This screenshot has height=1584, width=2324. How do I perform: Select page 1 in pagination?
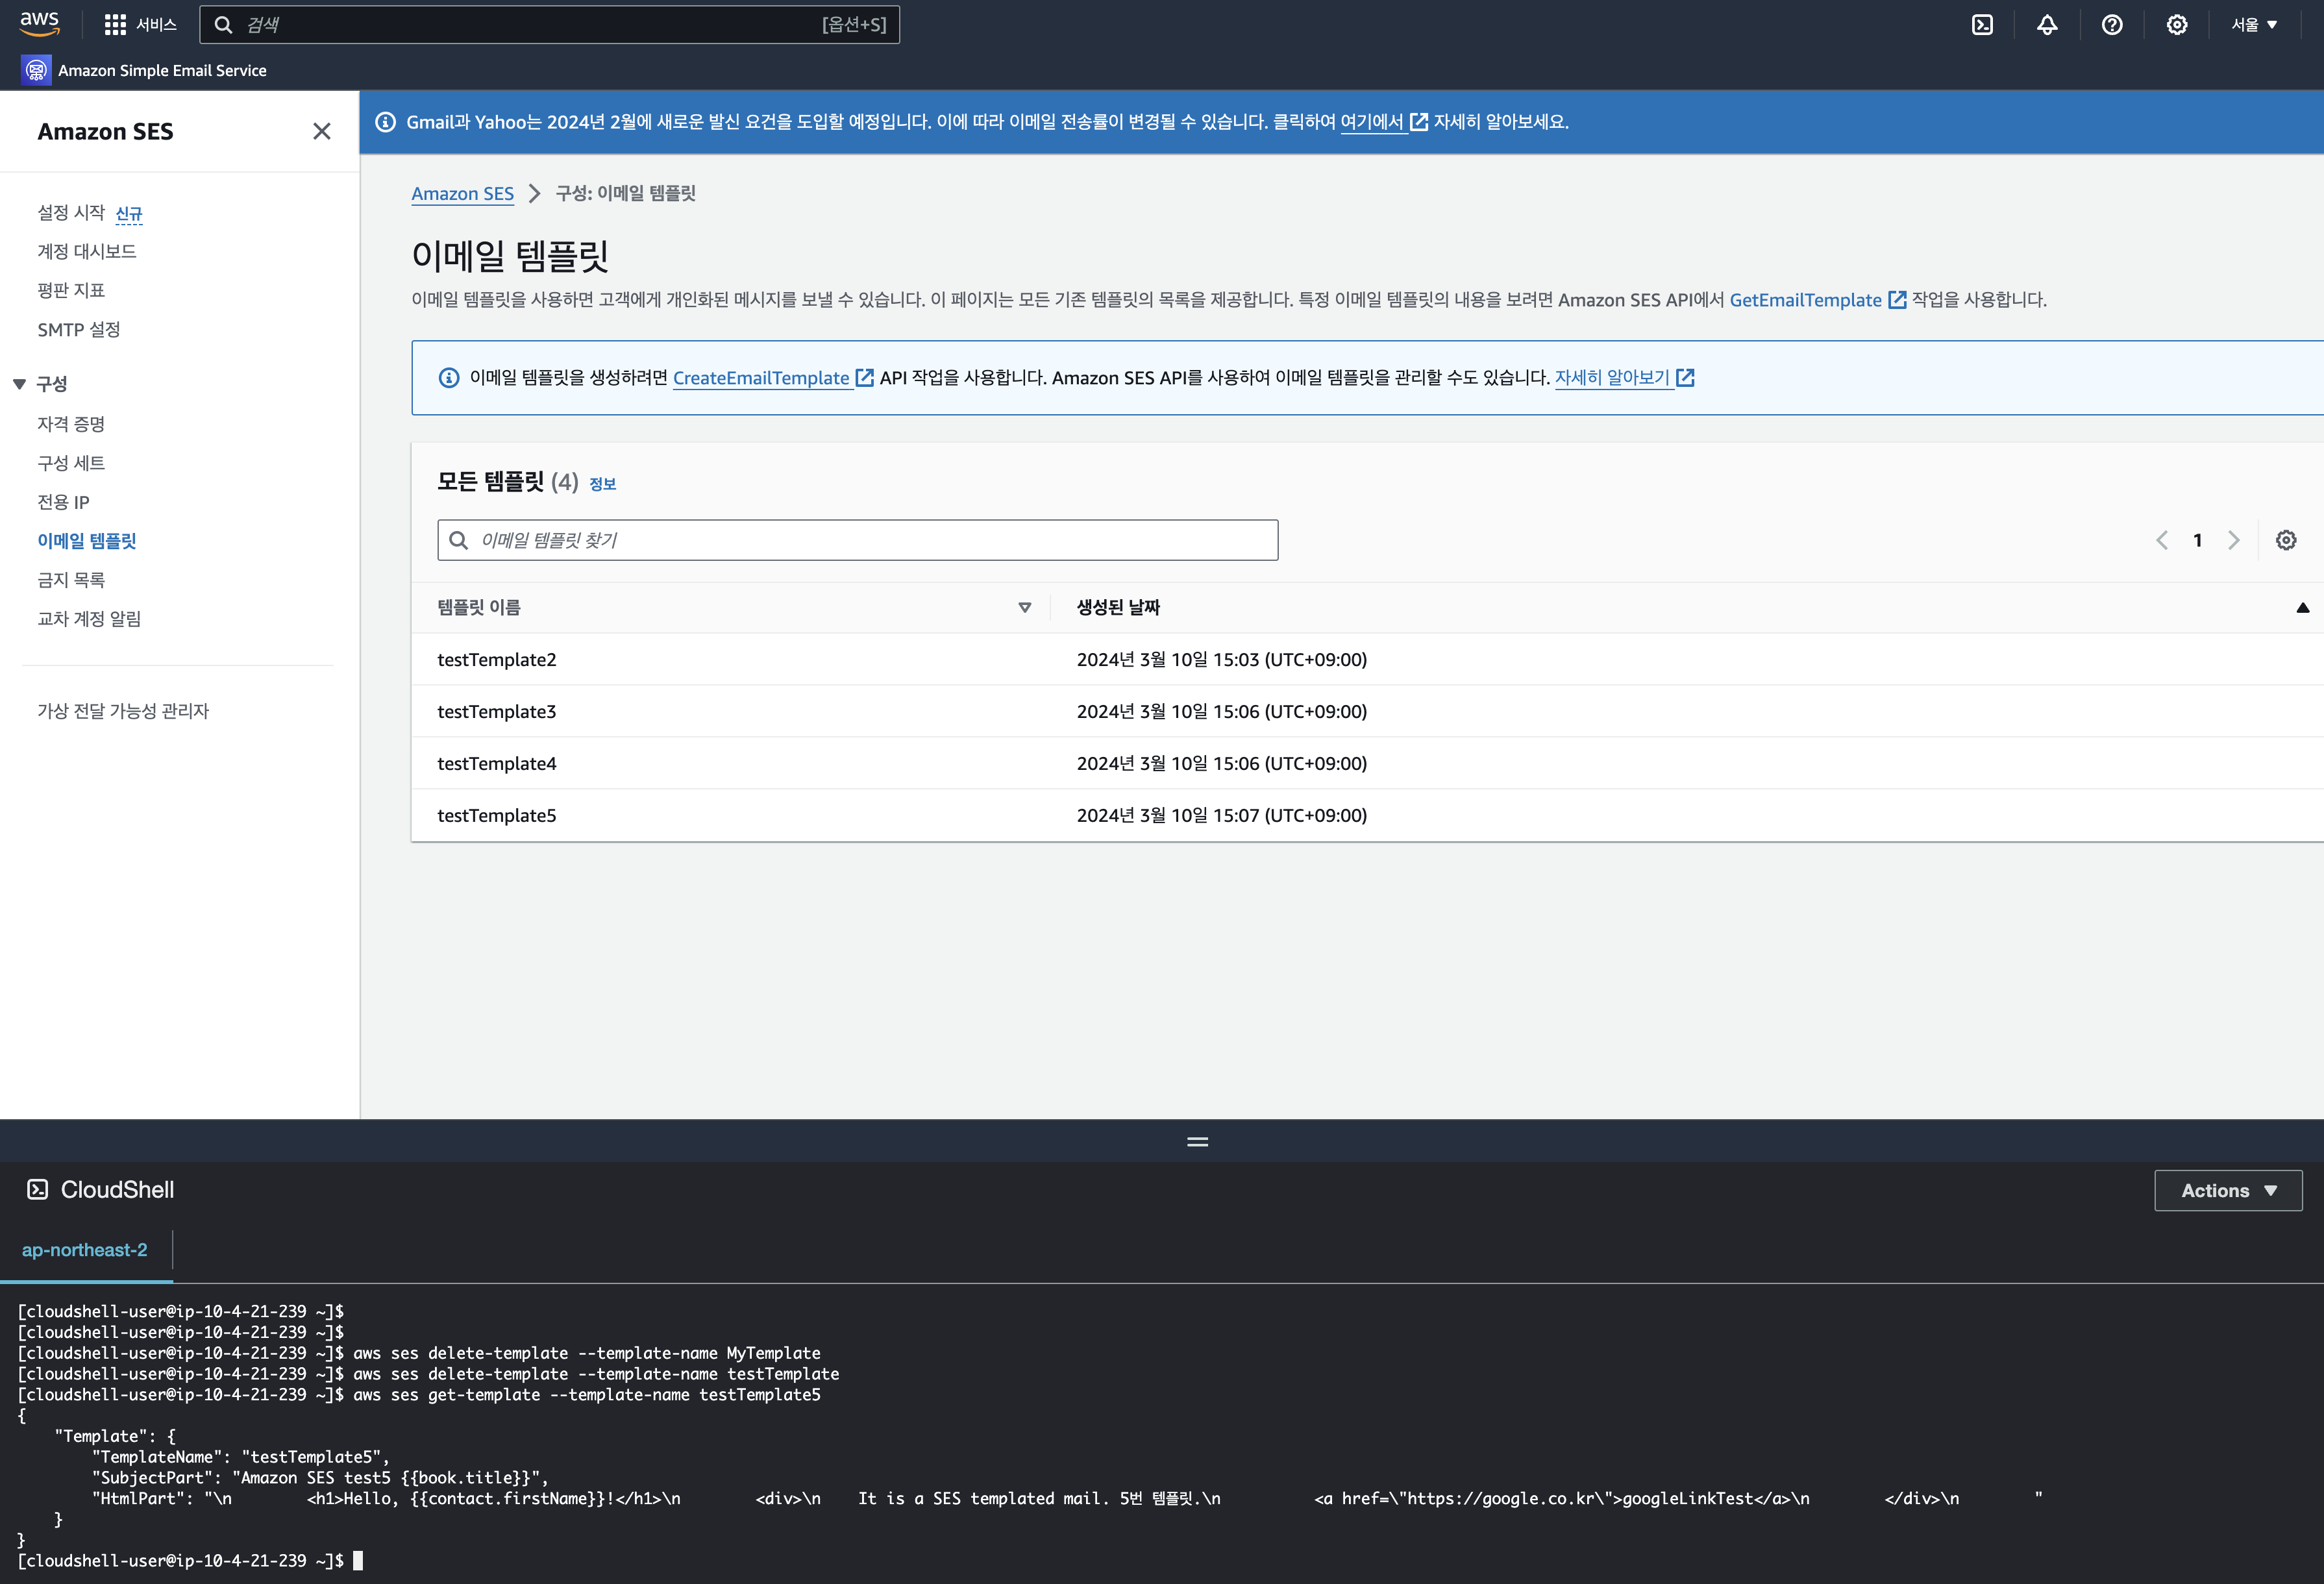click(2197, 540)
